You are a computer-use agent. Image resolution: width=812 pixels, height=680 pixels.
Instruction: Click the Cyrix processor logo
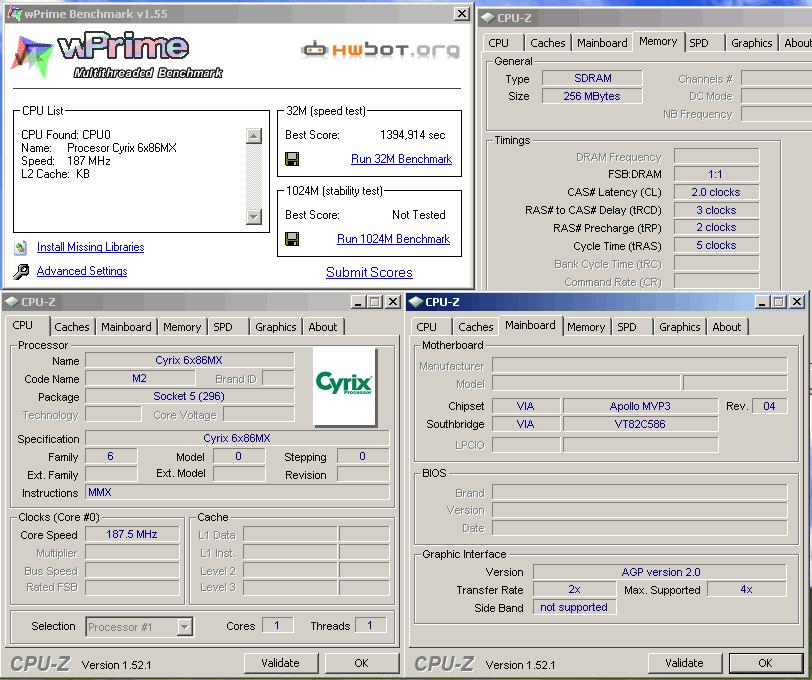click(344, 385)
